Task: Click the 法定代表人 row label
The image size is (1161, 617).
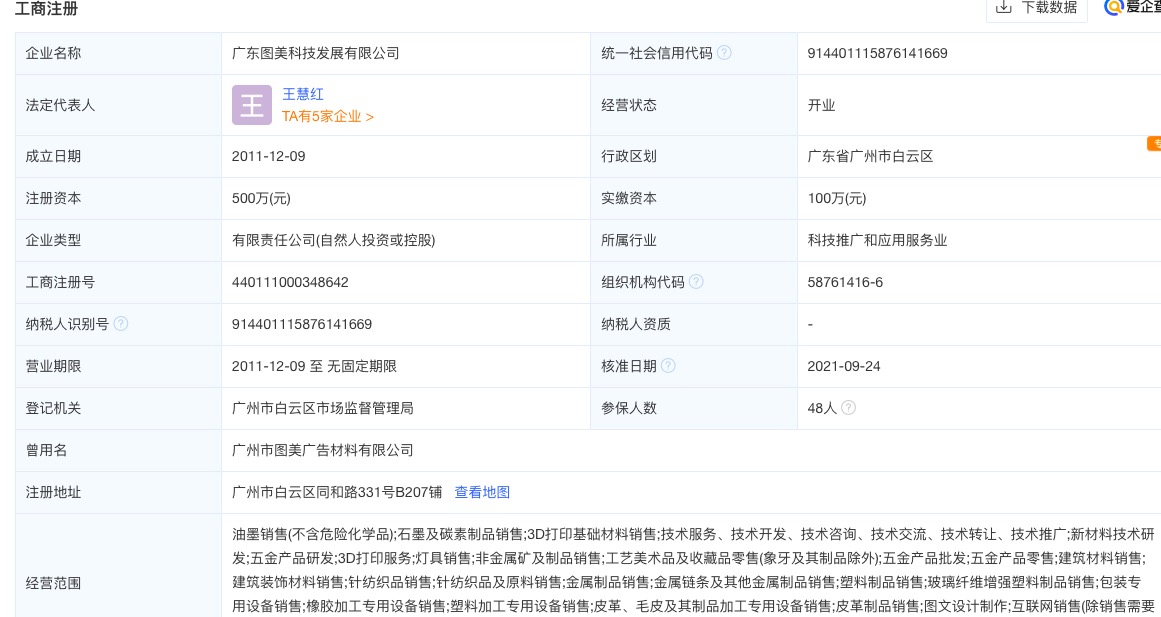Action: pos(61,105)
